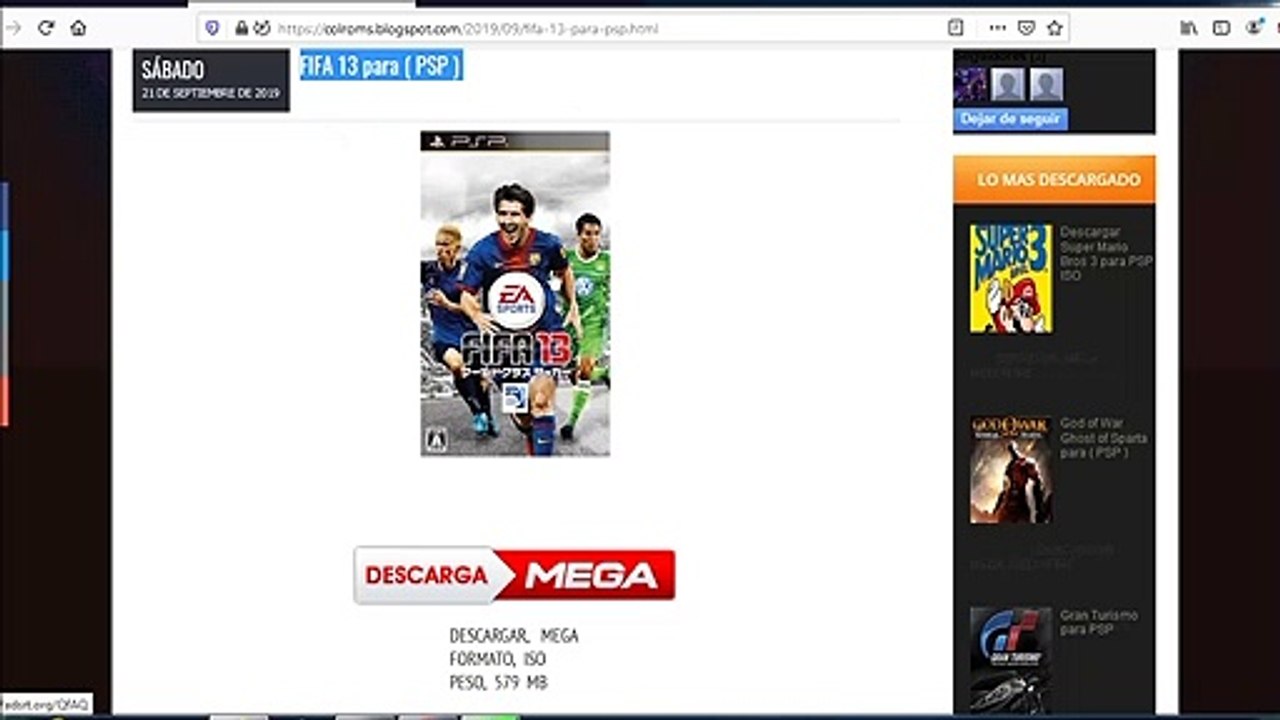Go to the browser home page icon
1280x720 pixels.
(78, 28)
